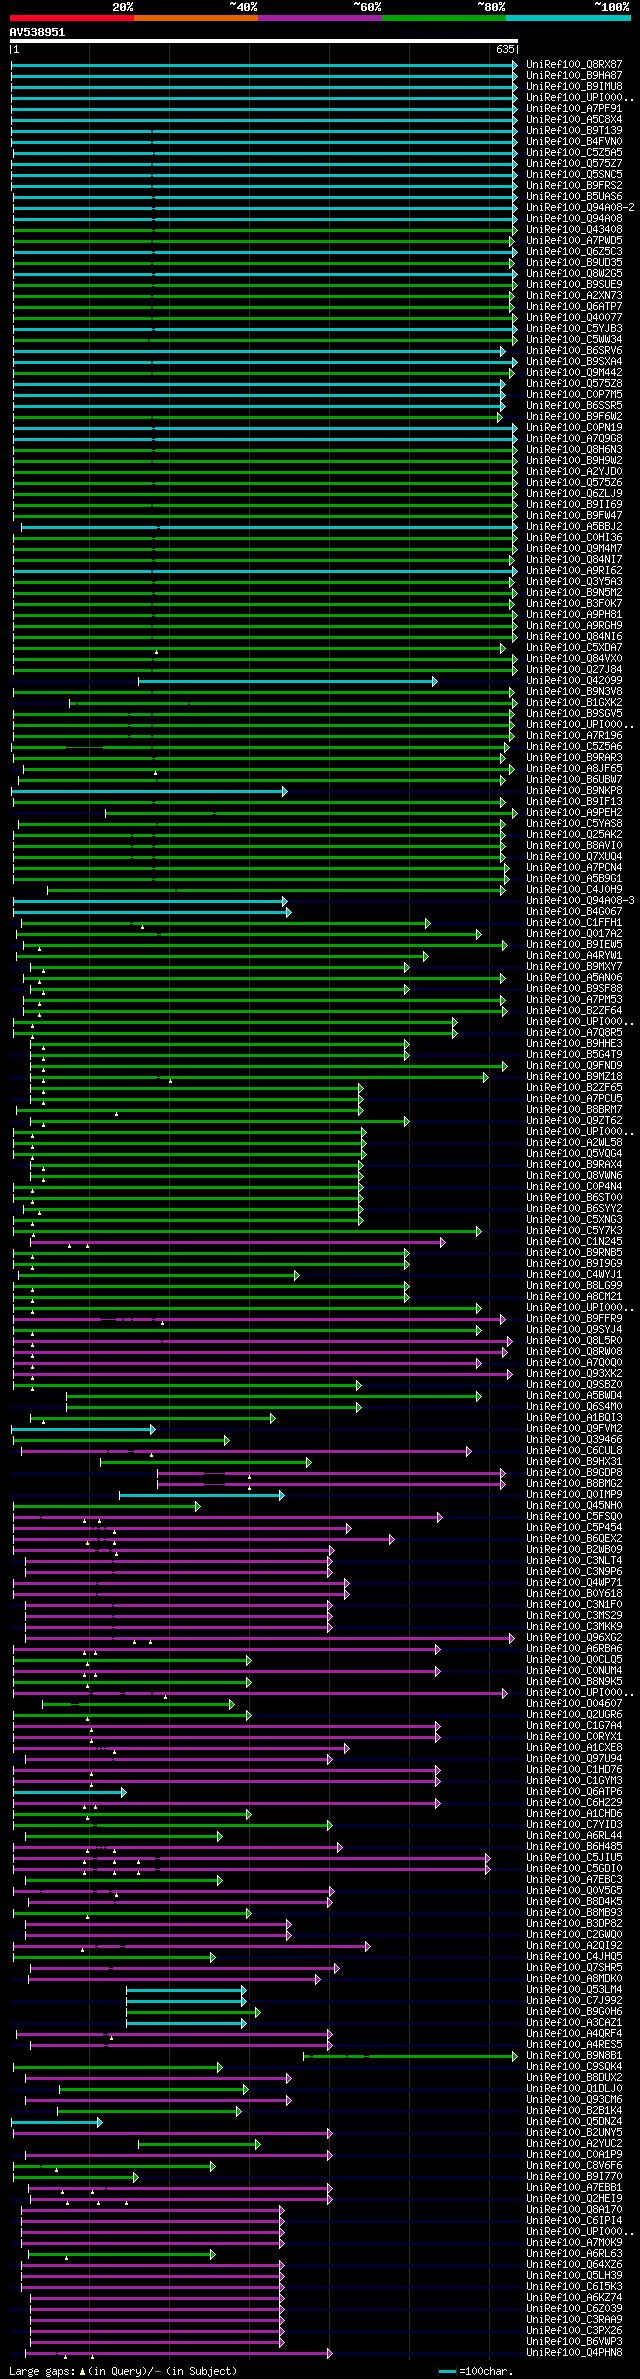Click the UniRef100_Q64XZ6 label
This screenshot has width=640, height=2379.
coord(574,2265)
